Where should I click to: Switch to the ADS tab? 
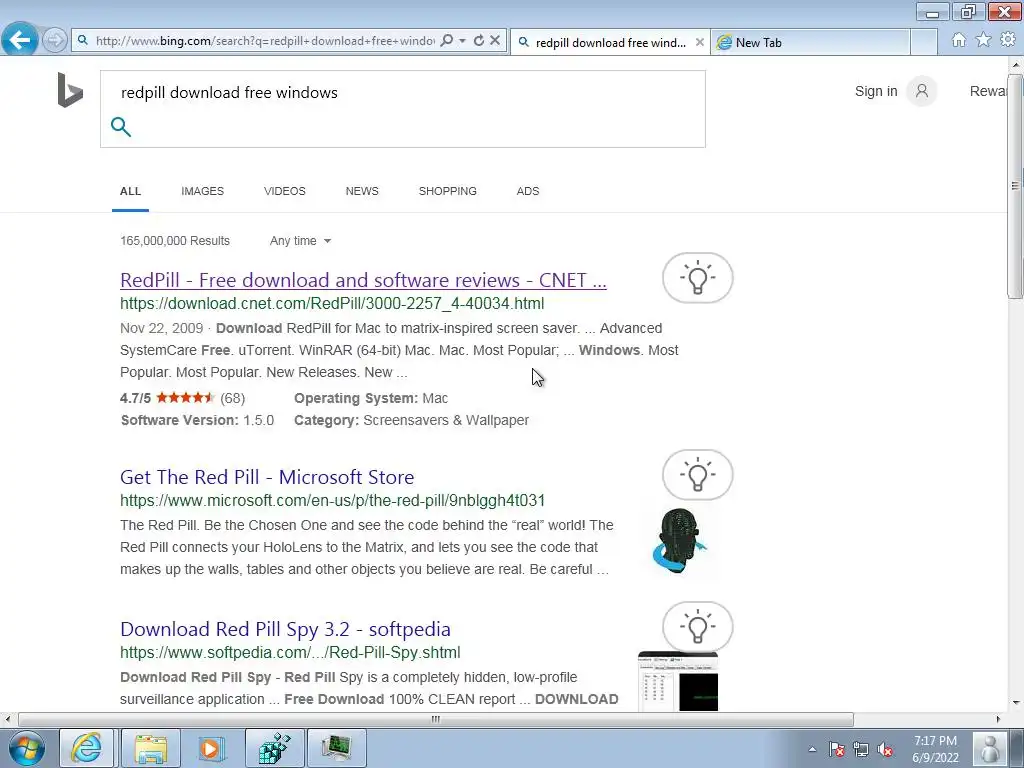(x=528, y=191)
